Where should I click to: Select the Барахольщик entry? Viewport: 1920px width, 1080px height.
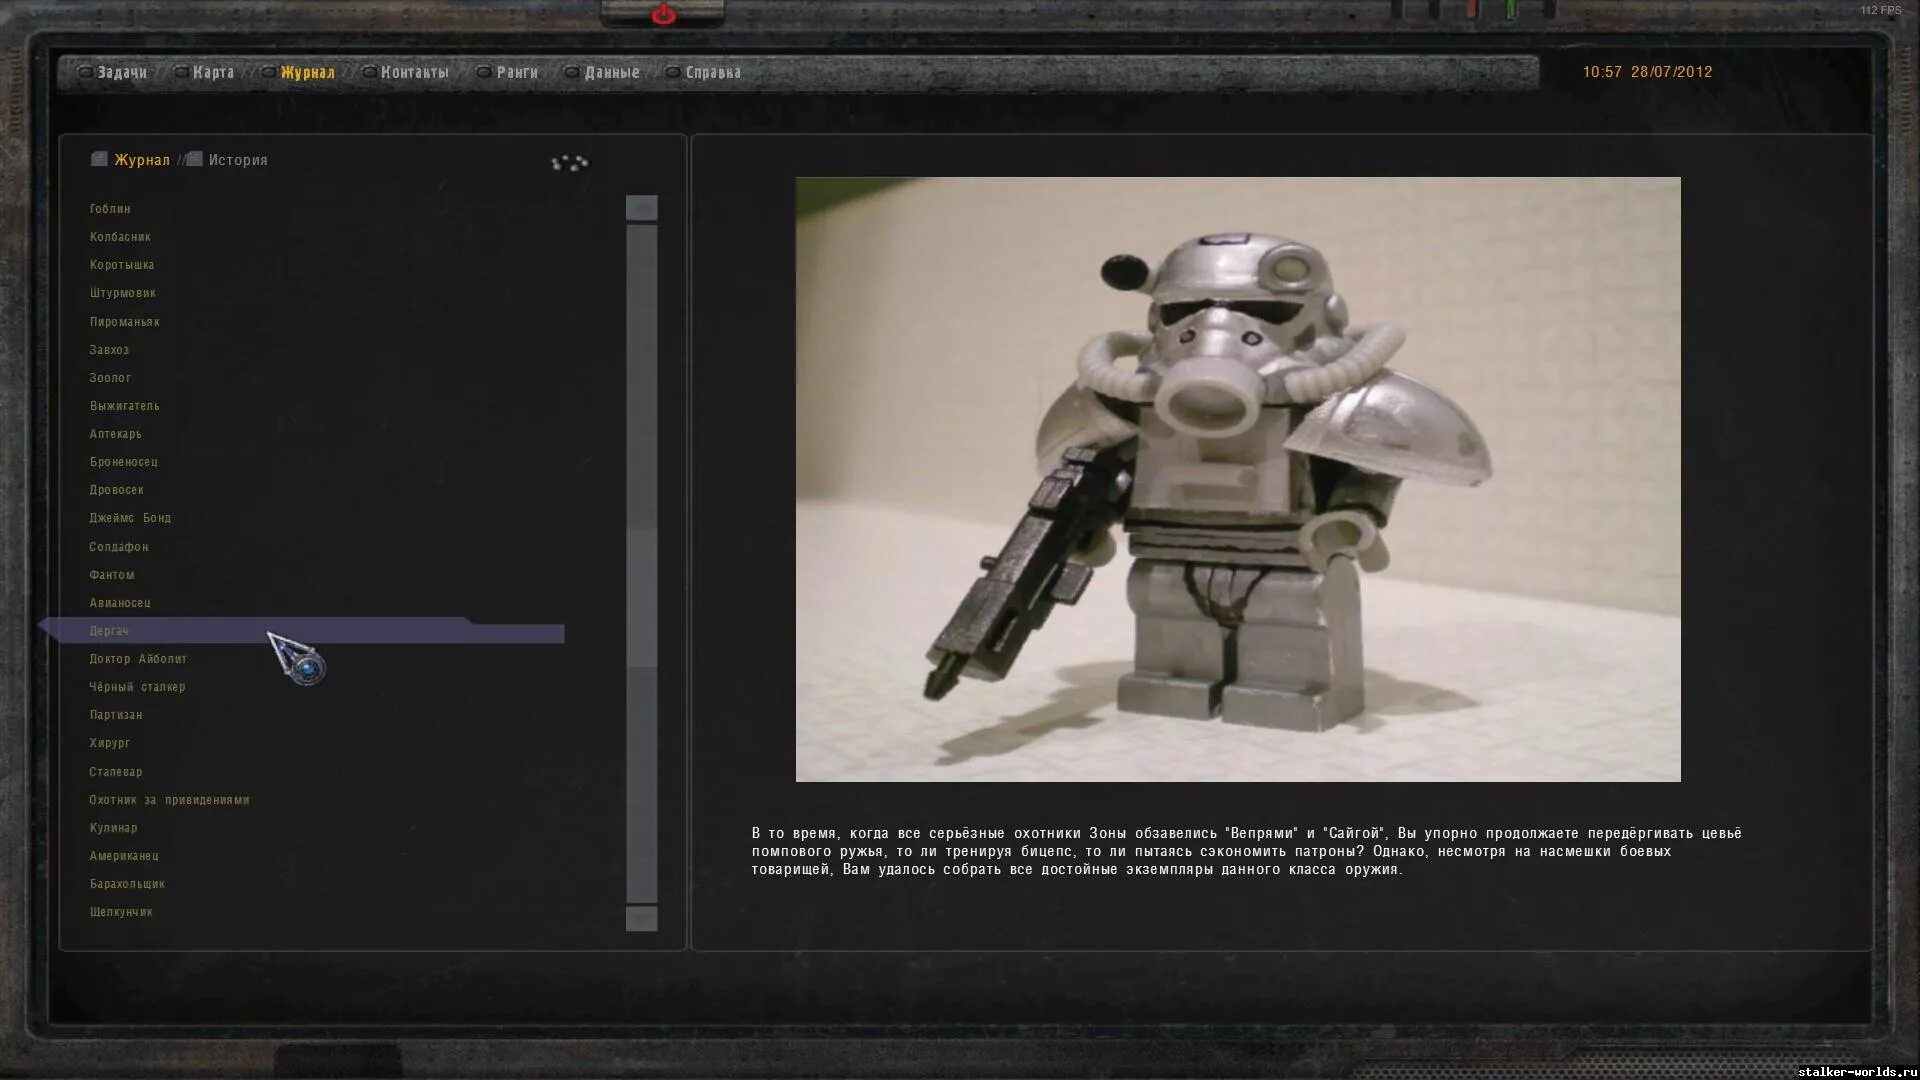pos(127,884)
